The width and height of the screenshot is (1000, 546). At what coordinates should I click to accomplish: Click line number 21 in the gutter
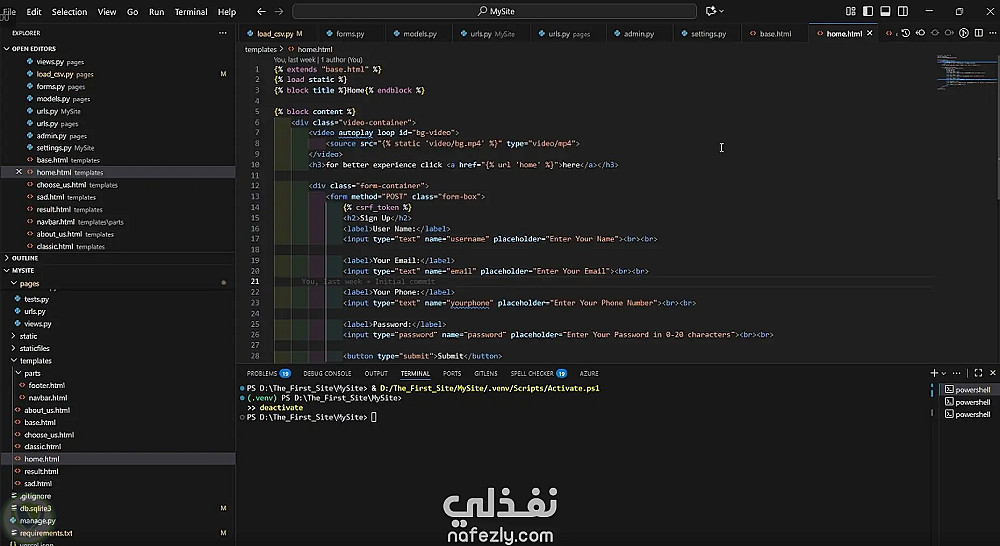tap(255, 281)
